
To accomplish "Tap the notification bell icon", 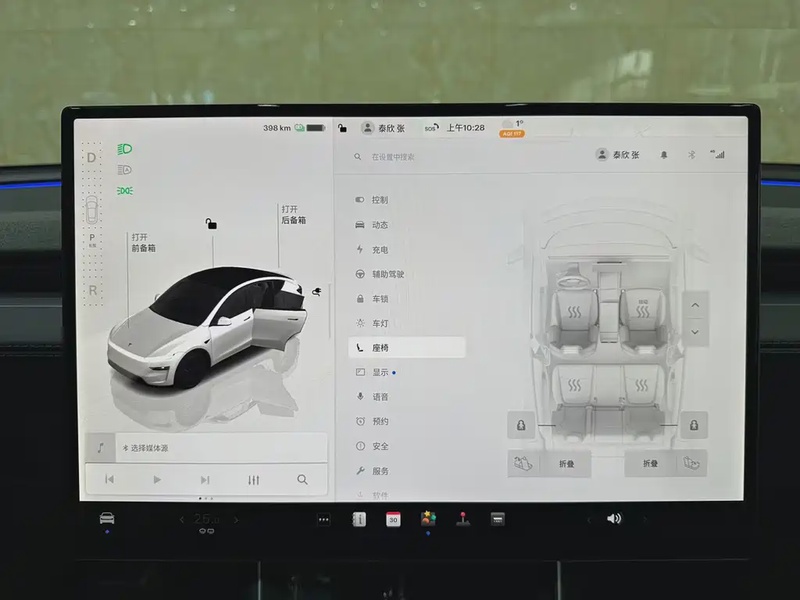I will pos(663,155).
